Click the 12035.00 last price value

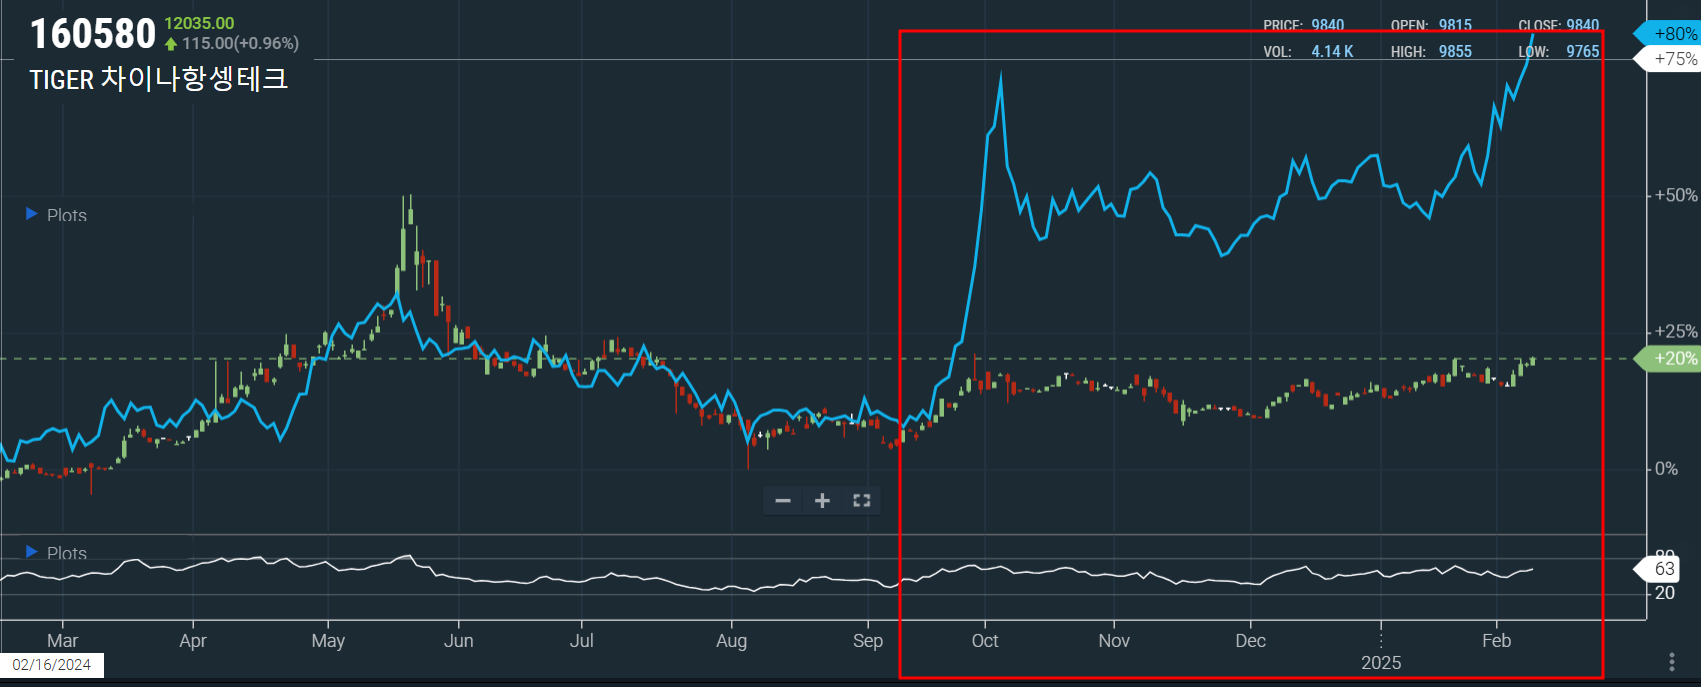pyautogui.click(x=199, y=23)
